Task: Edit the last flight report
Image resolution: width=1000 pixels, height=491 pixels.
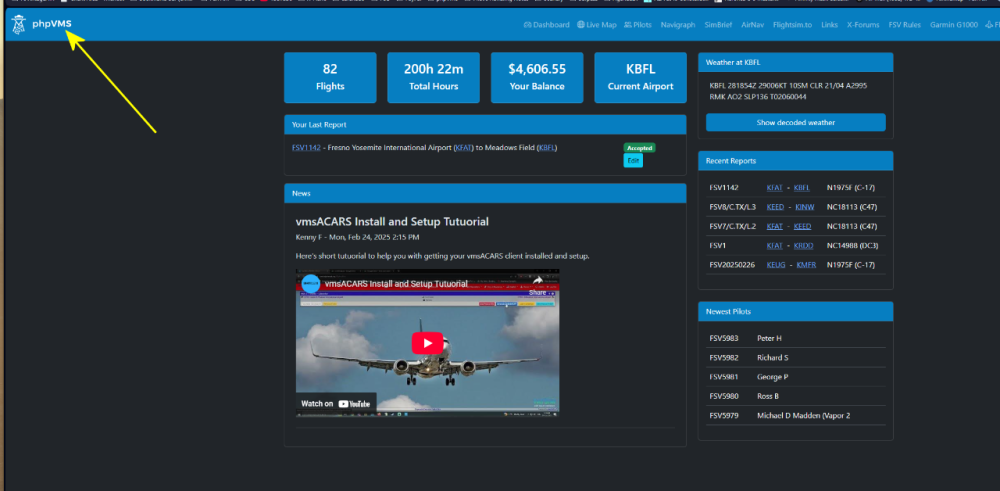Action: click(x=633, y=161)
